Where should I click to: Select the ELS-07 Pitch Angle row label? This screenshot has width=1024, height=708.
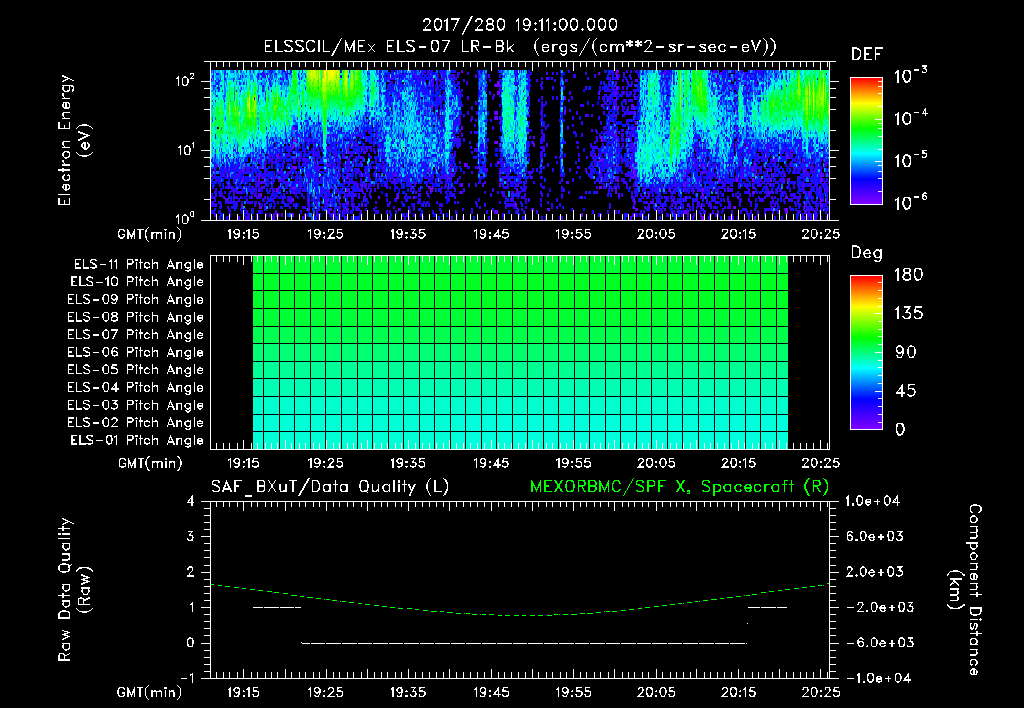click(136, 334)
